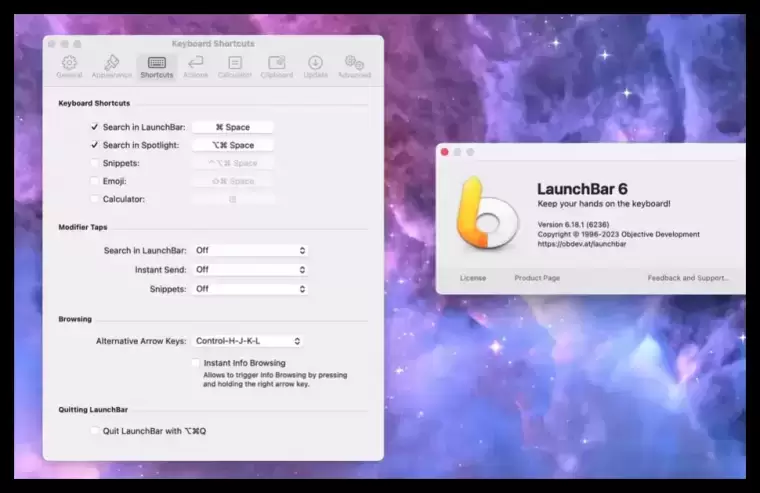Open the Modifier Taps Snippets dropdown
The height and width of the screenshot is (493, 760).
250,289
